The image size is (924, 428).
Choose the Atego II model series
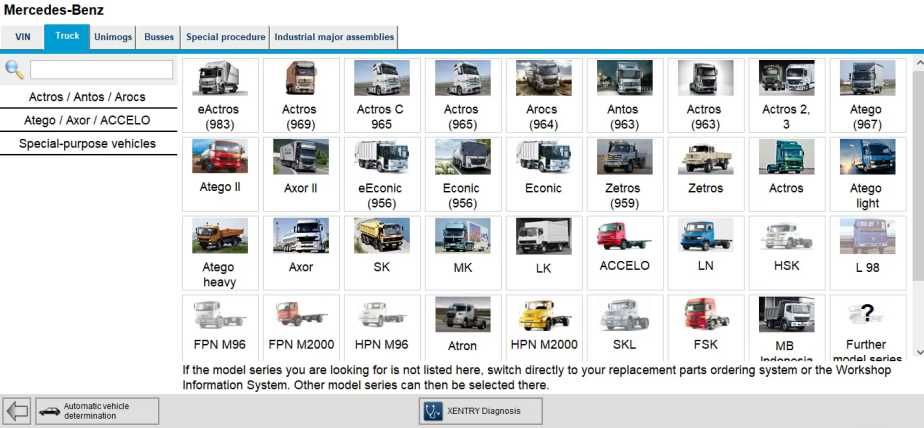[x=220, y=174]
